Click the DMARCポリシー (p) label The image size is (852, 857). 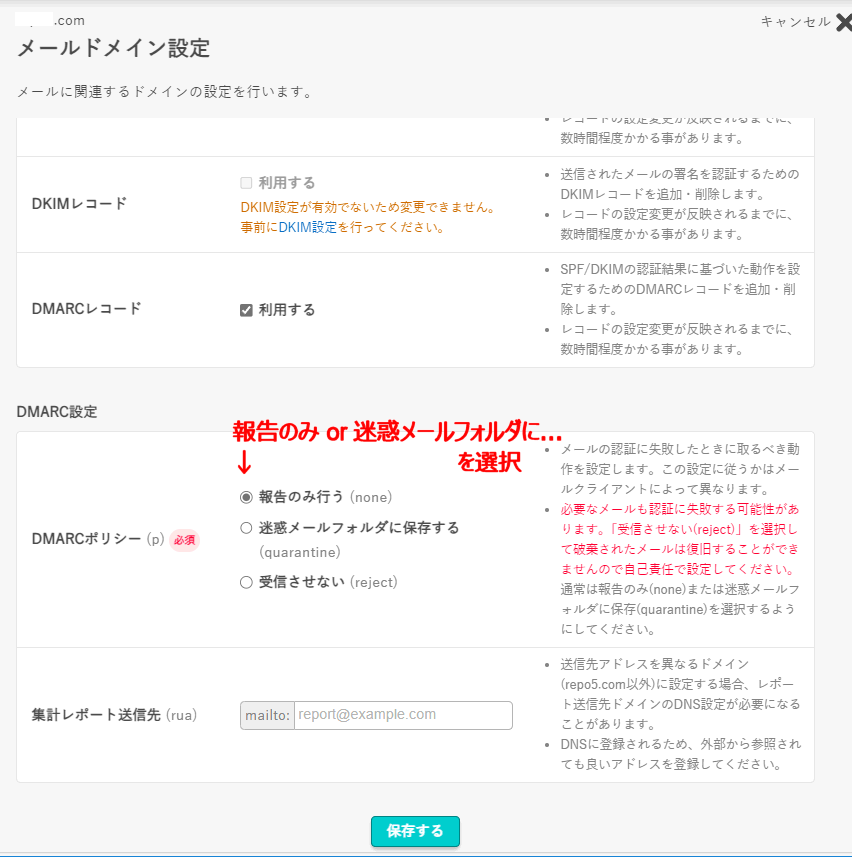(x=98, y=539)
